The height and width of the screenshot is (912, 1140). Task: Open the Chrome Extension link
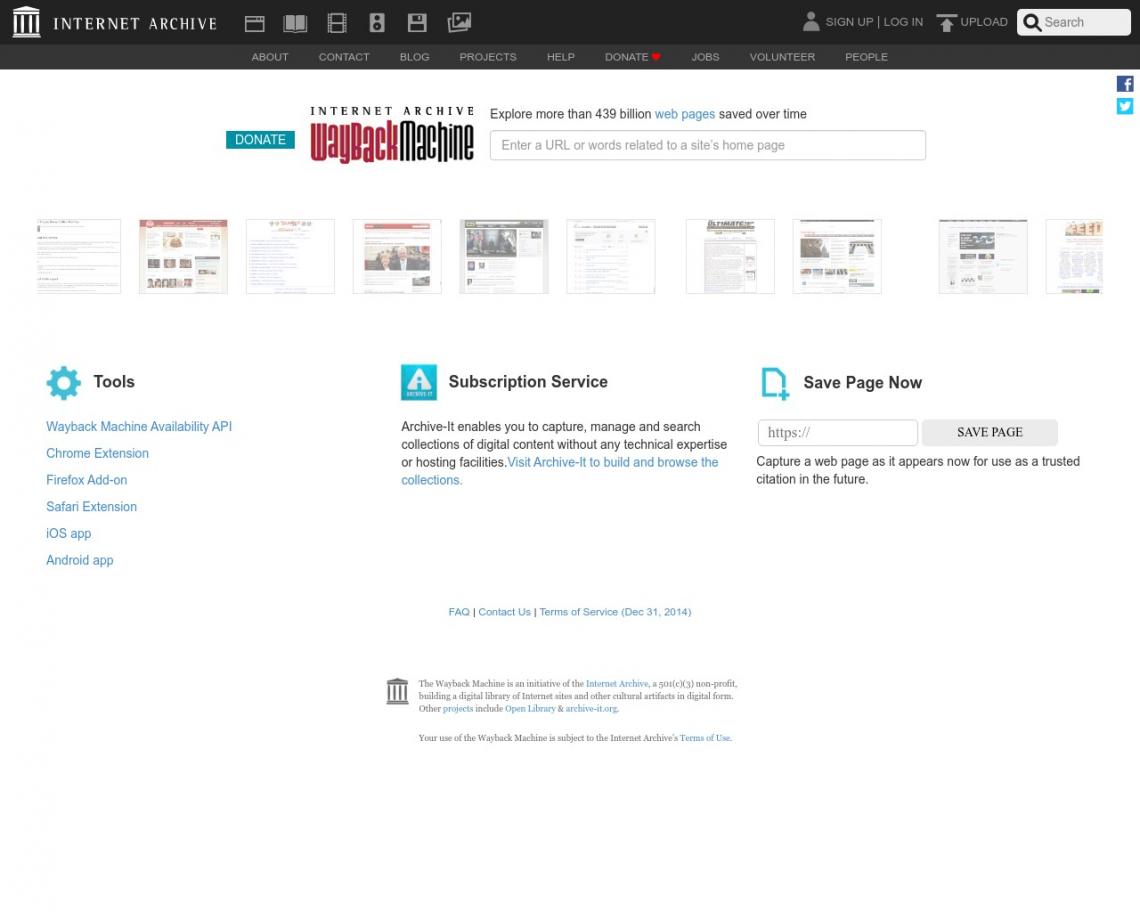[x=97, y=453]
